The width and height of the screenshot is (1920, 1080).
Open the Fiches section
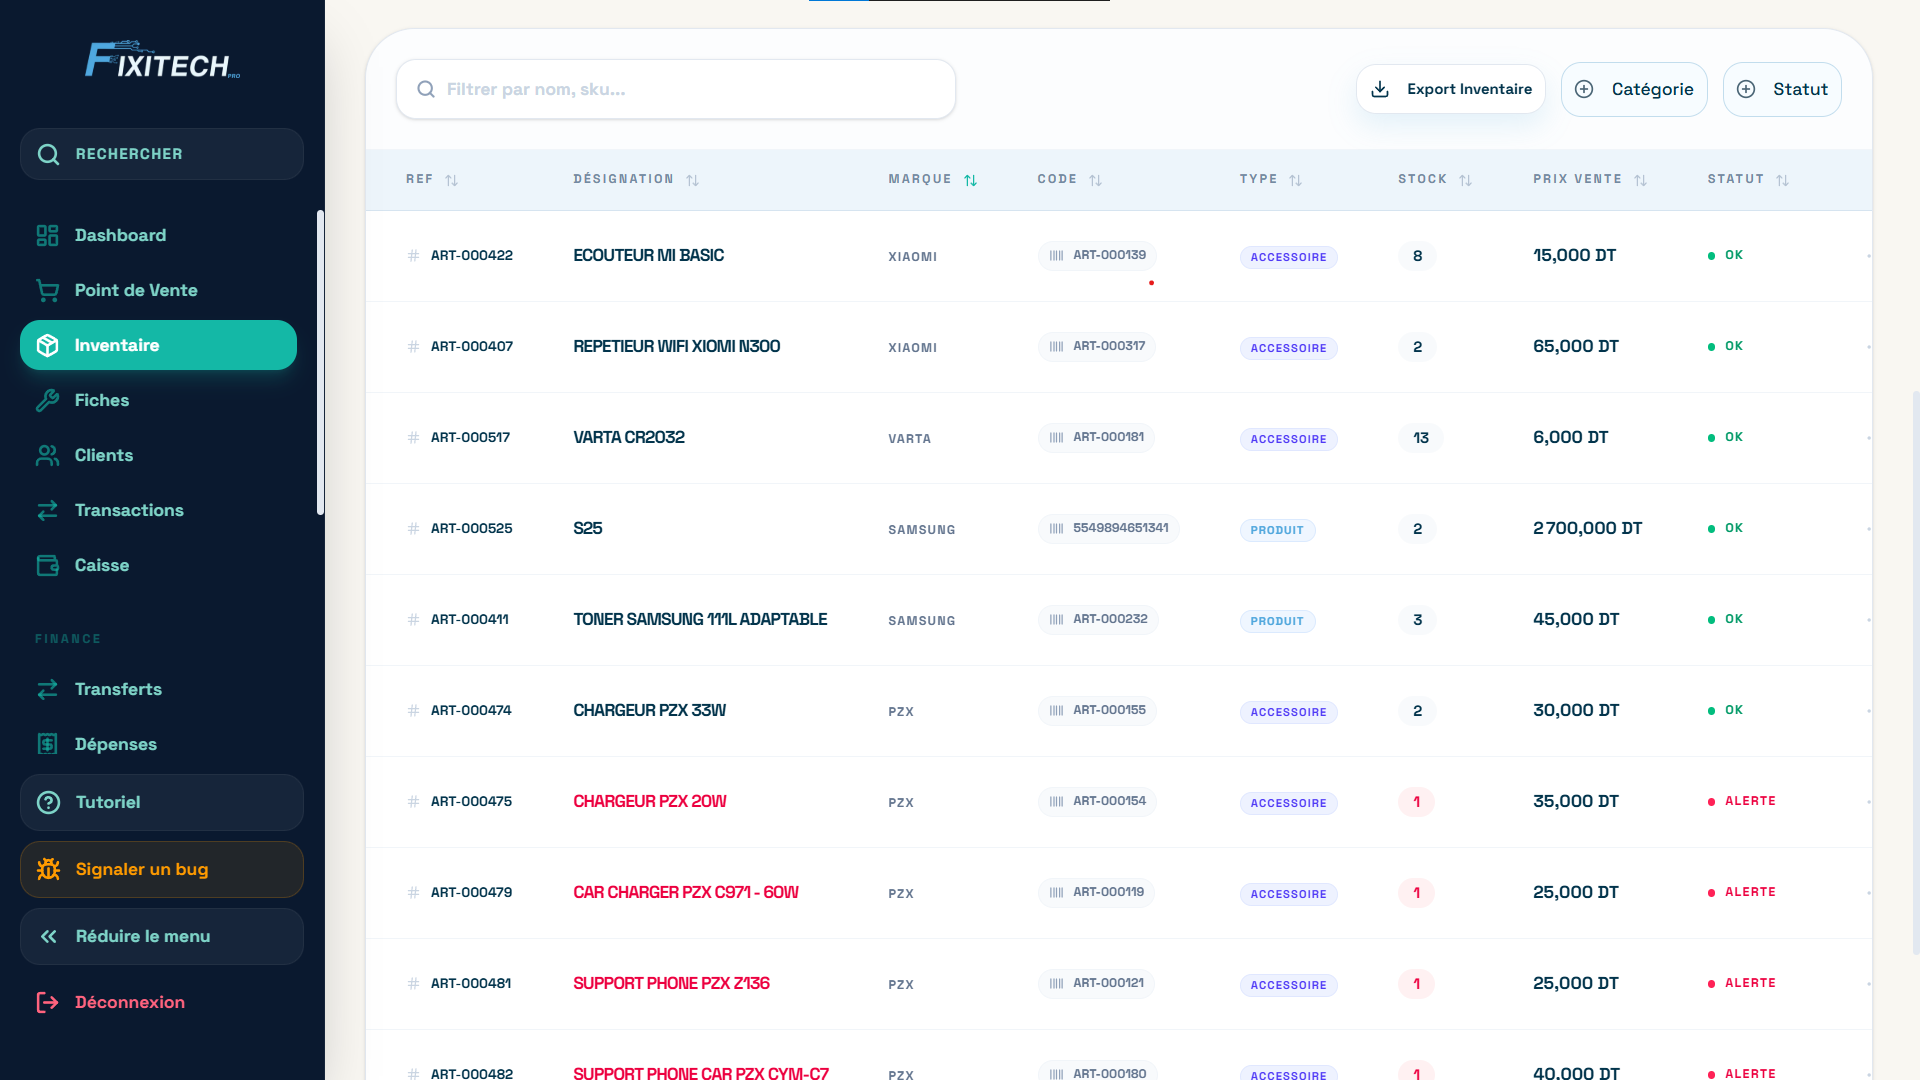pos(159,400)
